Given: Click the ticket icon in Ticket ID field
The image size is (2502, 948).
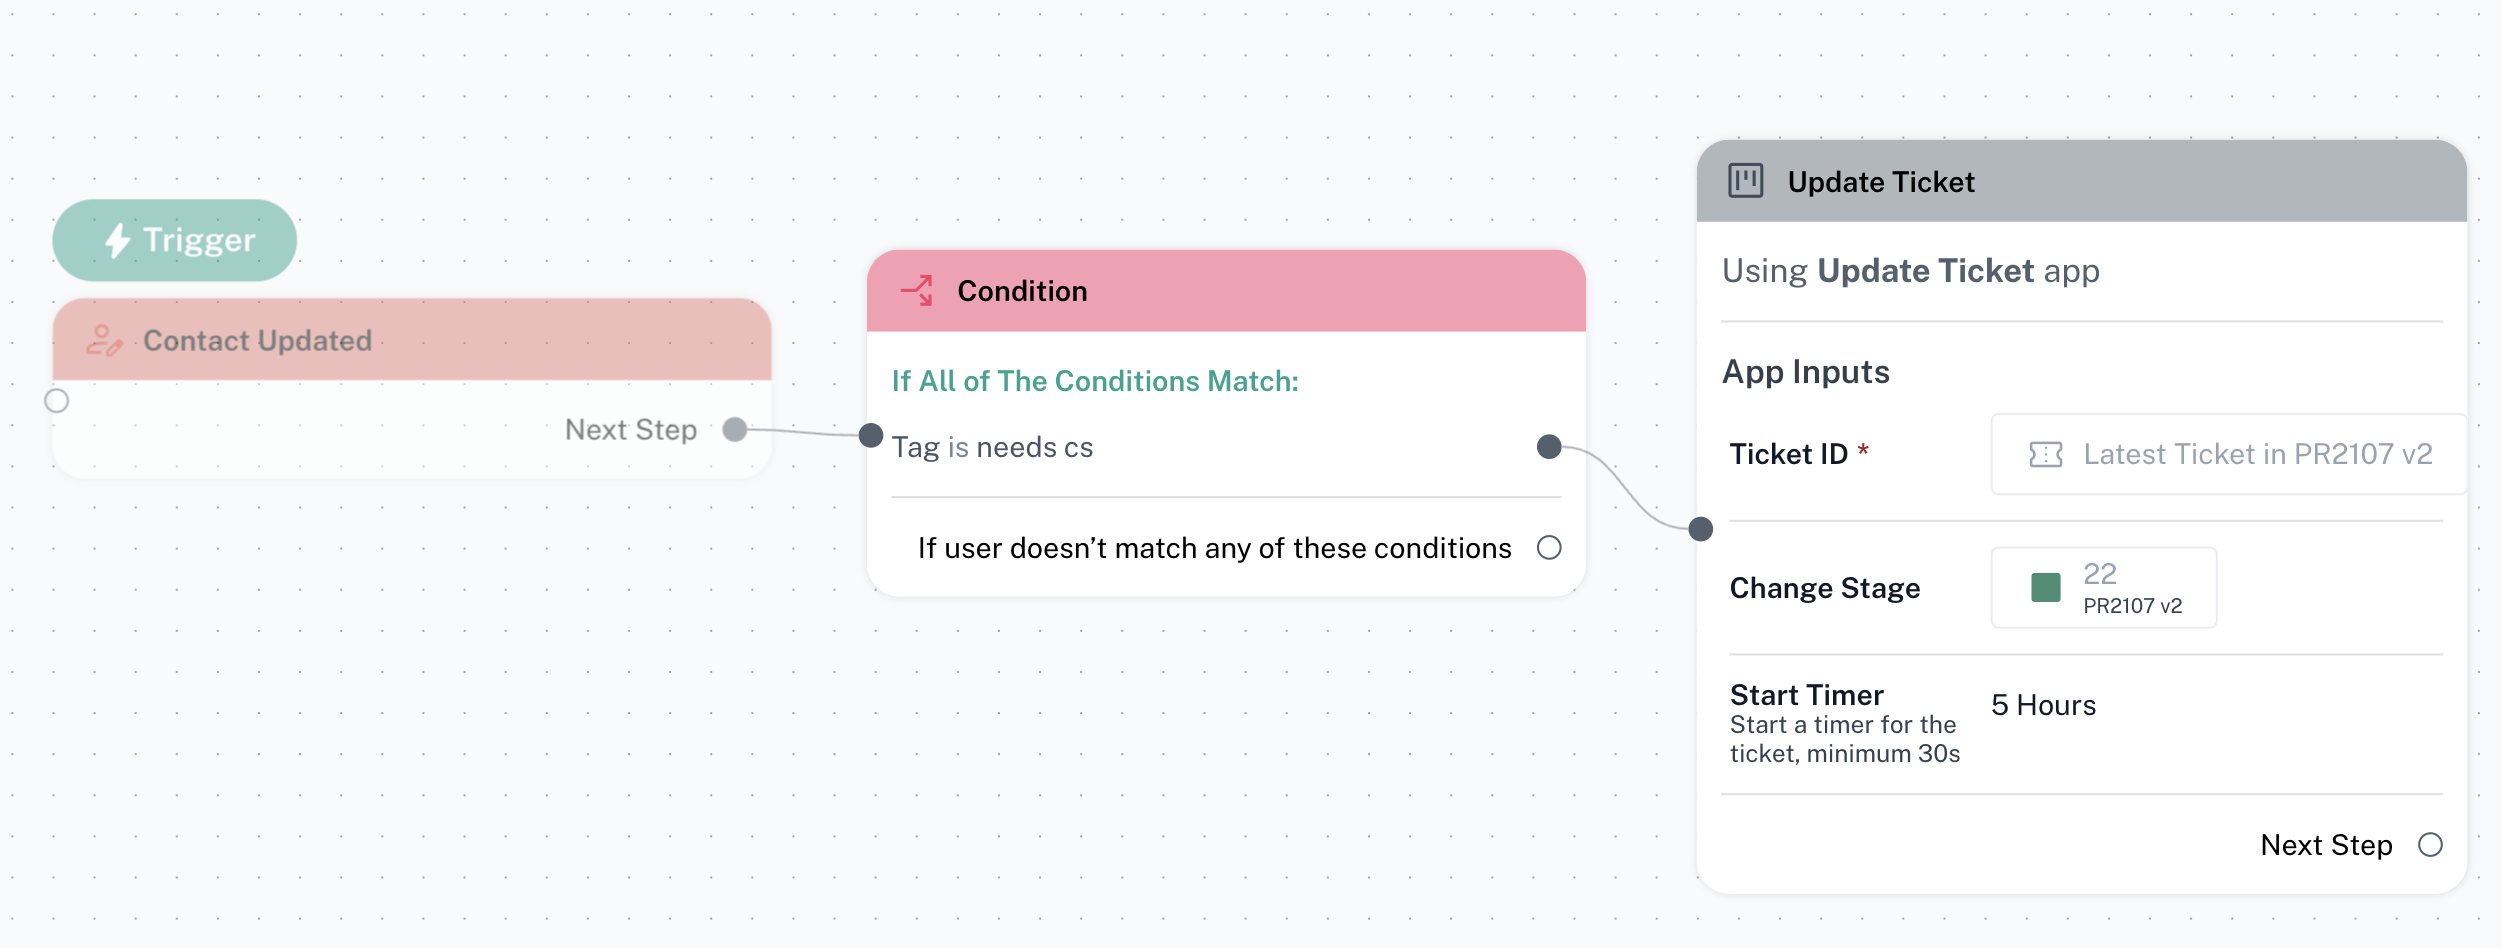Looking at the screenshot, I should pos(2046,455).
